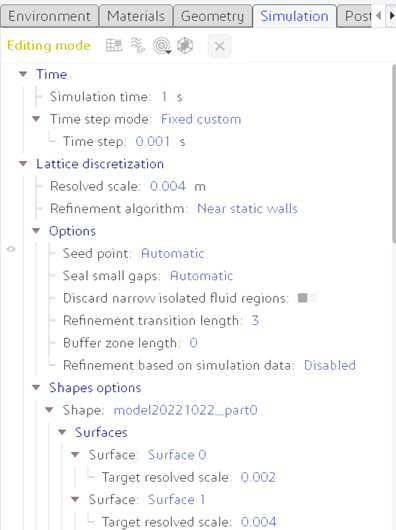Click the vertical scrollbar of the panel

pyautogui.click(x=394, y=154)
